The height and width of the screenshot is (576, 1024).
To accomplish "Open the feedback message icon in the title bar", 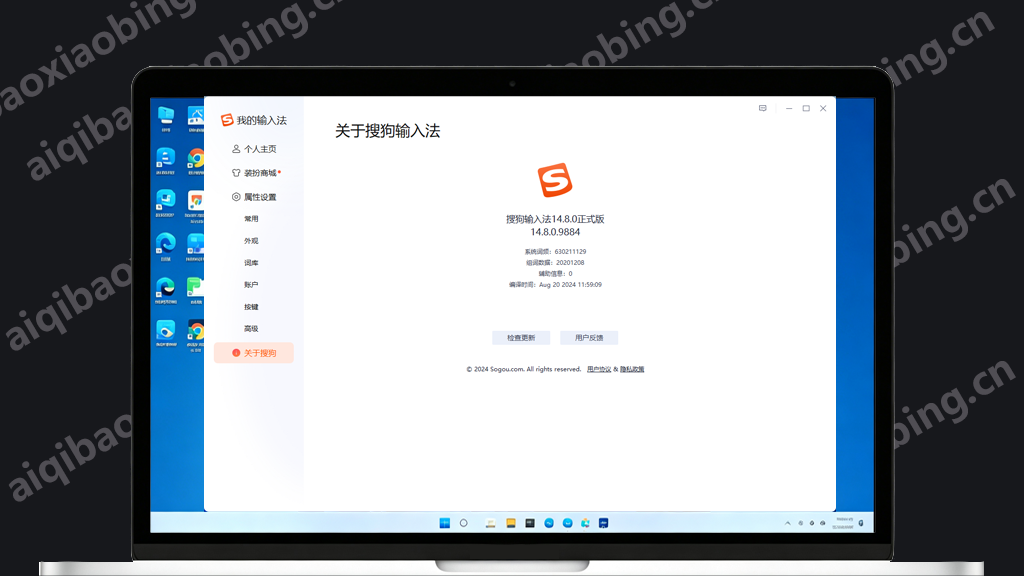I will pos(762,108).
